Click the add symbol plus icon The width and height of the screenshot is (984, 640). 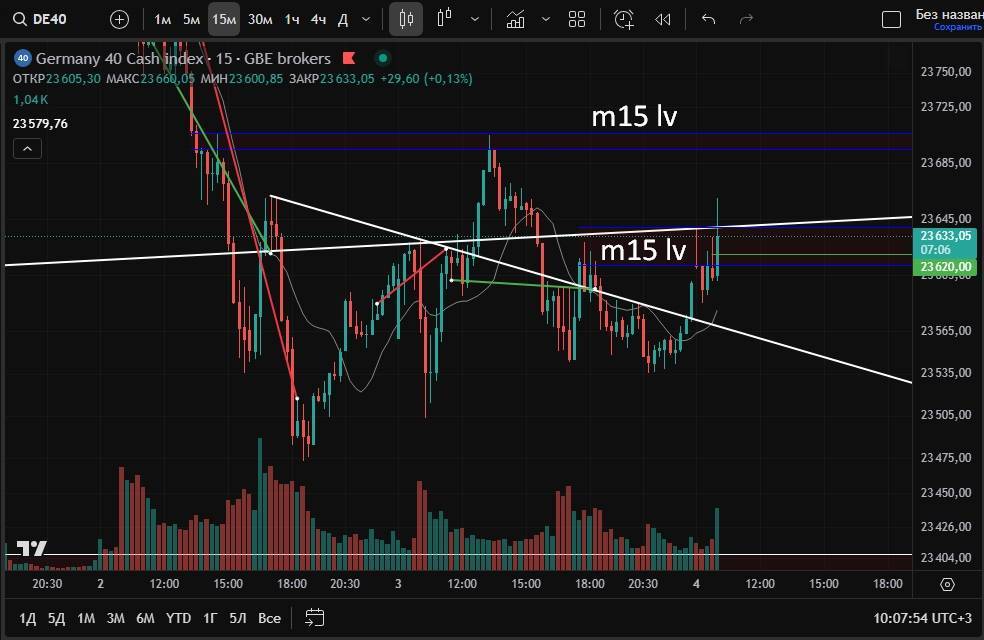pos(119,19)
